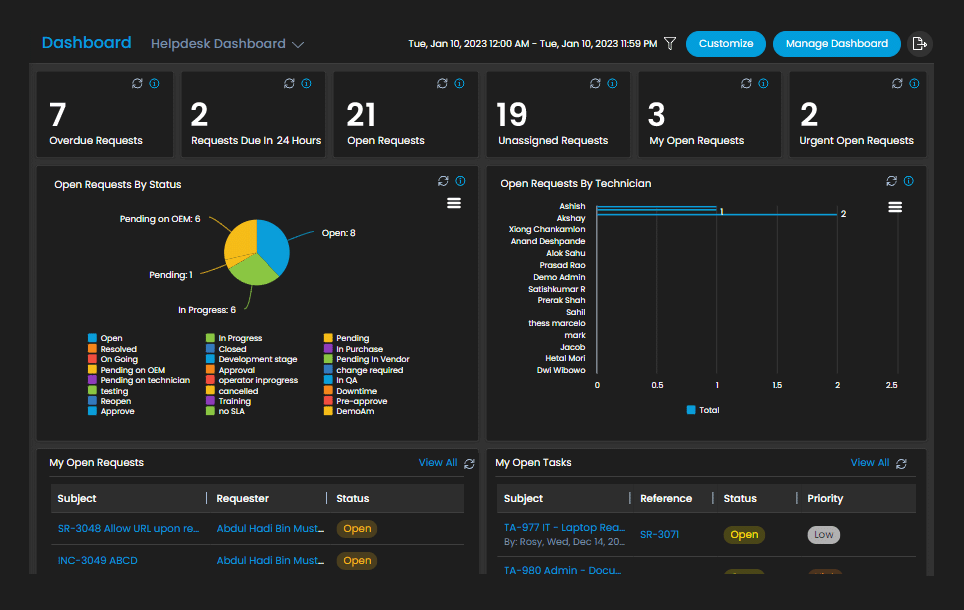
Task: Open hamburger menu of status pie chart
Action: point(454,203)
